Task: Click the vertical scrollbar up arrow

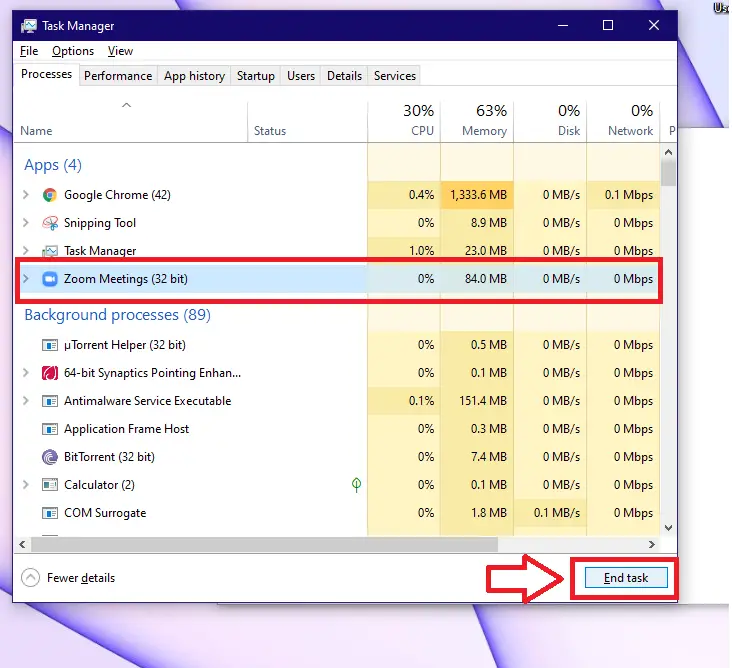Action: coord(669,152)
